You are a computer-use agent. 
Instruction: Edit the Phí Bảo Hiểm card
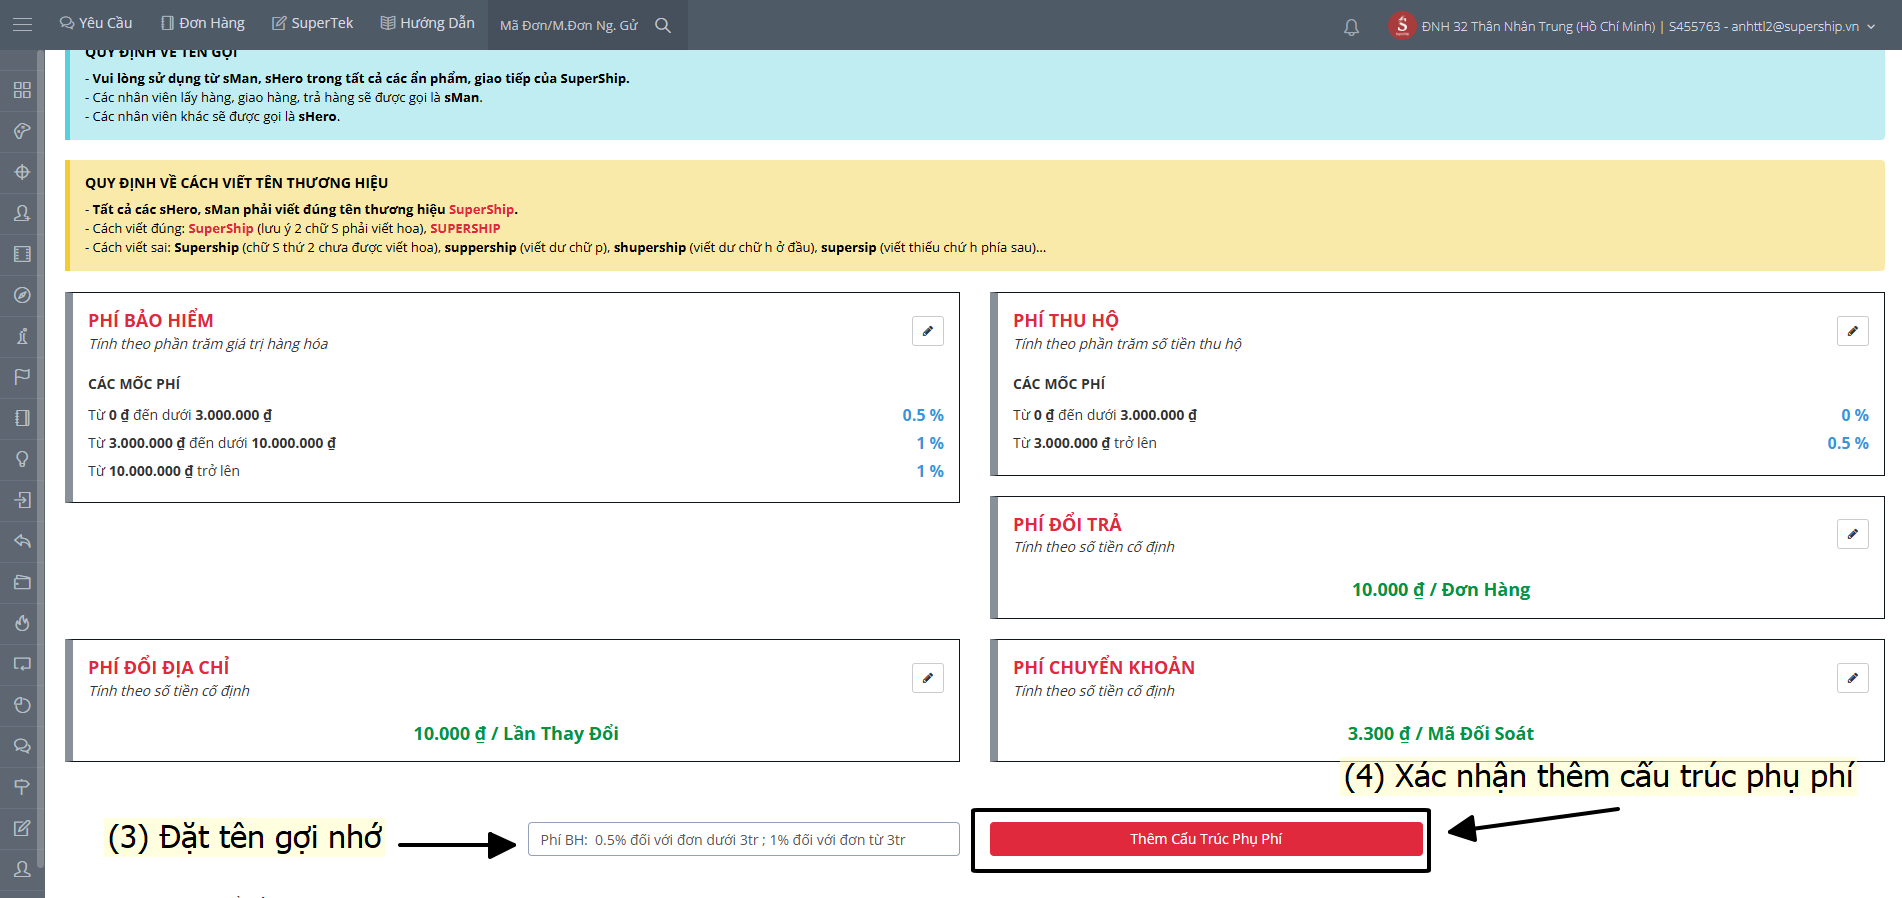[x=927, y=331]
